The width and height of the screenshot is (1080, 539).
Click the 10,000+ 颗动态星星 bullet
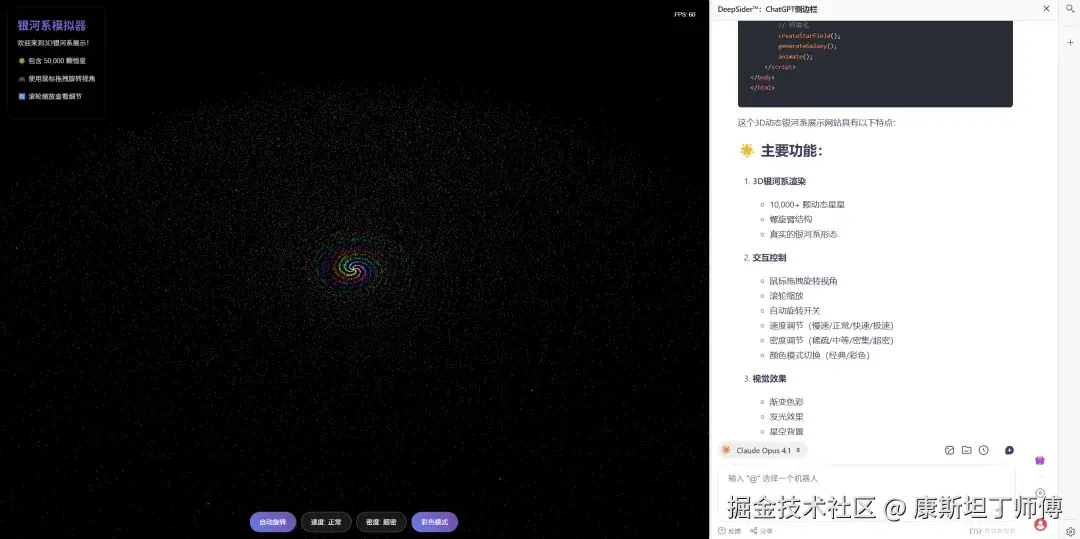807,204
